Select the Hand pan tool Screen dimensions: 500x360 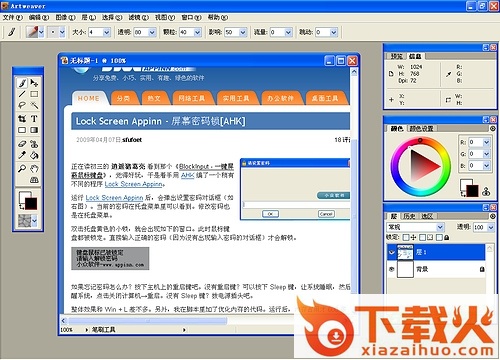(x=34, y=168)
